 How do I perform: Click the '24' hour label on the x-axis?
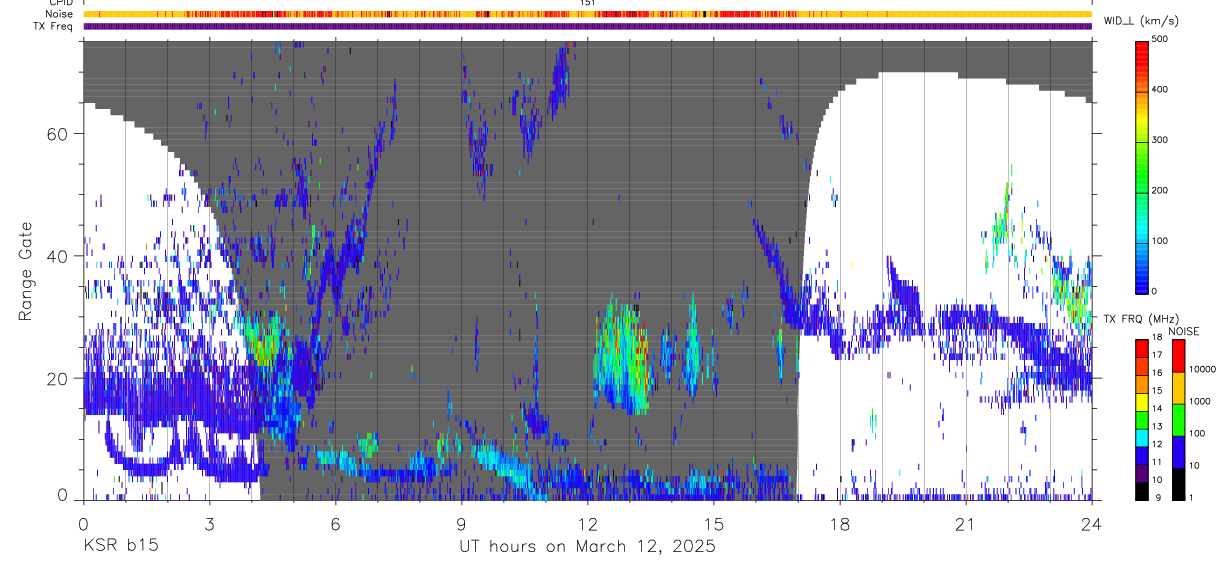point(1091,522)
